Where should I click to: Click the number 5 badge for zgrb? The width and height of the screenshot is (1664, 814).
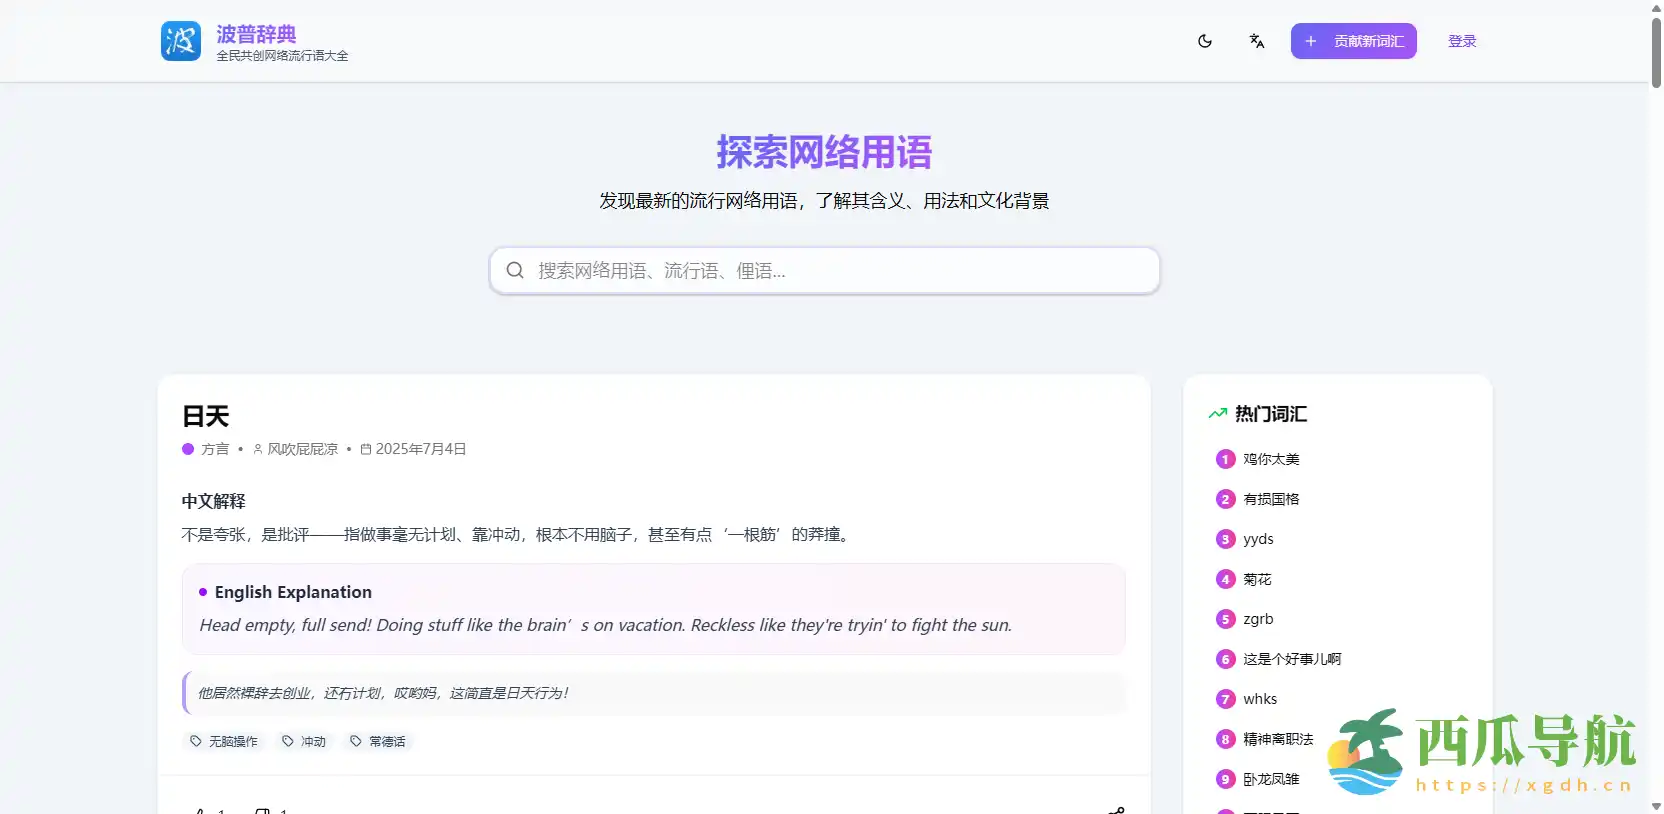(1225, 619)
